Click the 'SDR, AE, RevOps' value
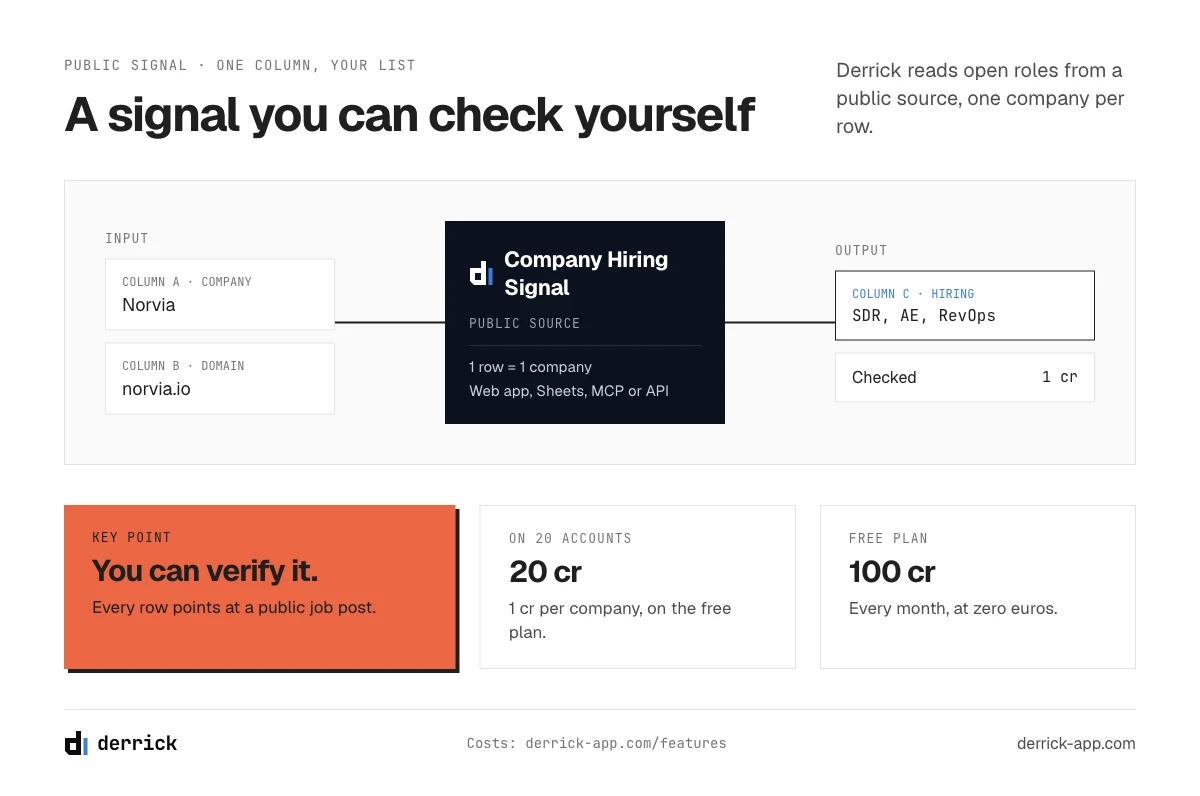The width and height of the screenshot is (1200, 796). [924, 316]
